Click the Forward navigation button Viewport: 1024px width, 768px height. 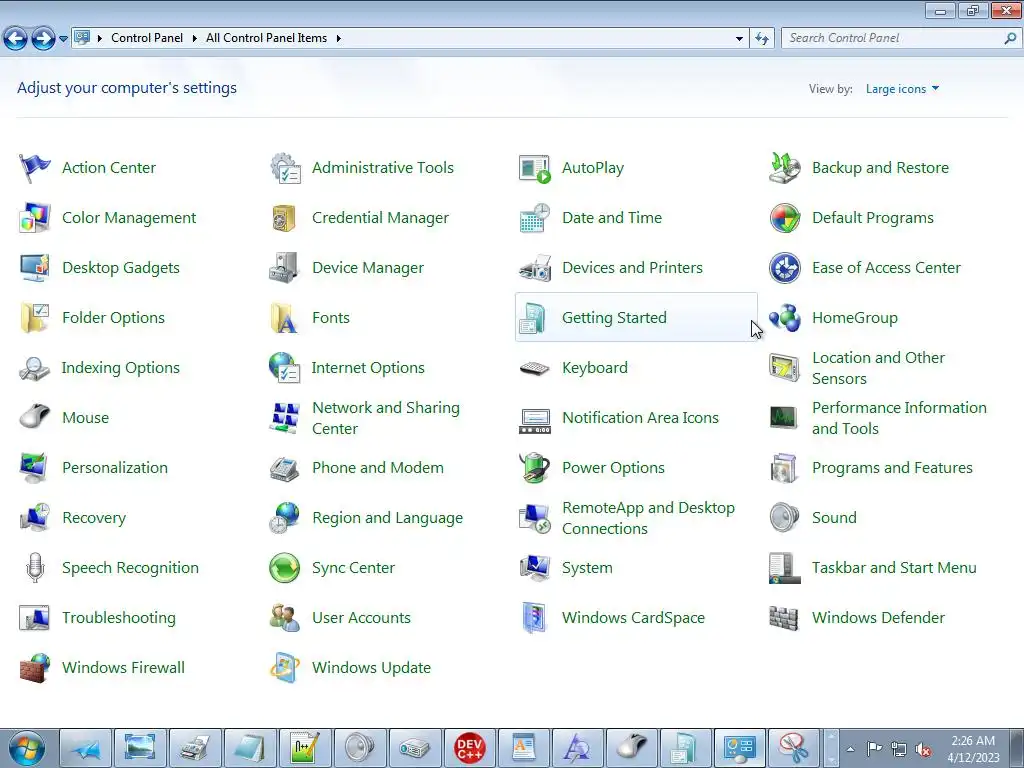43,39
